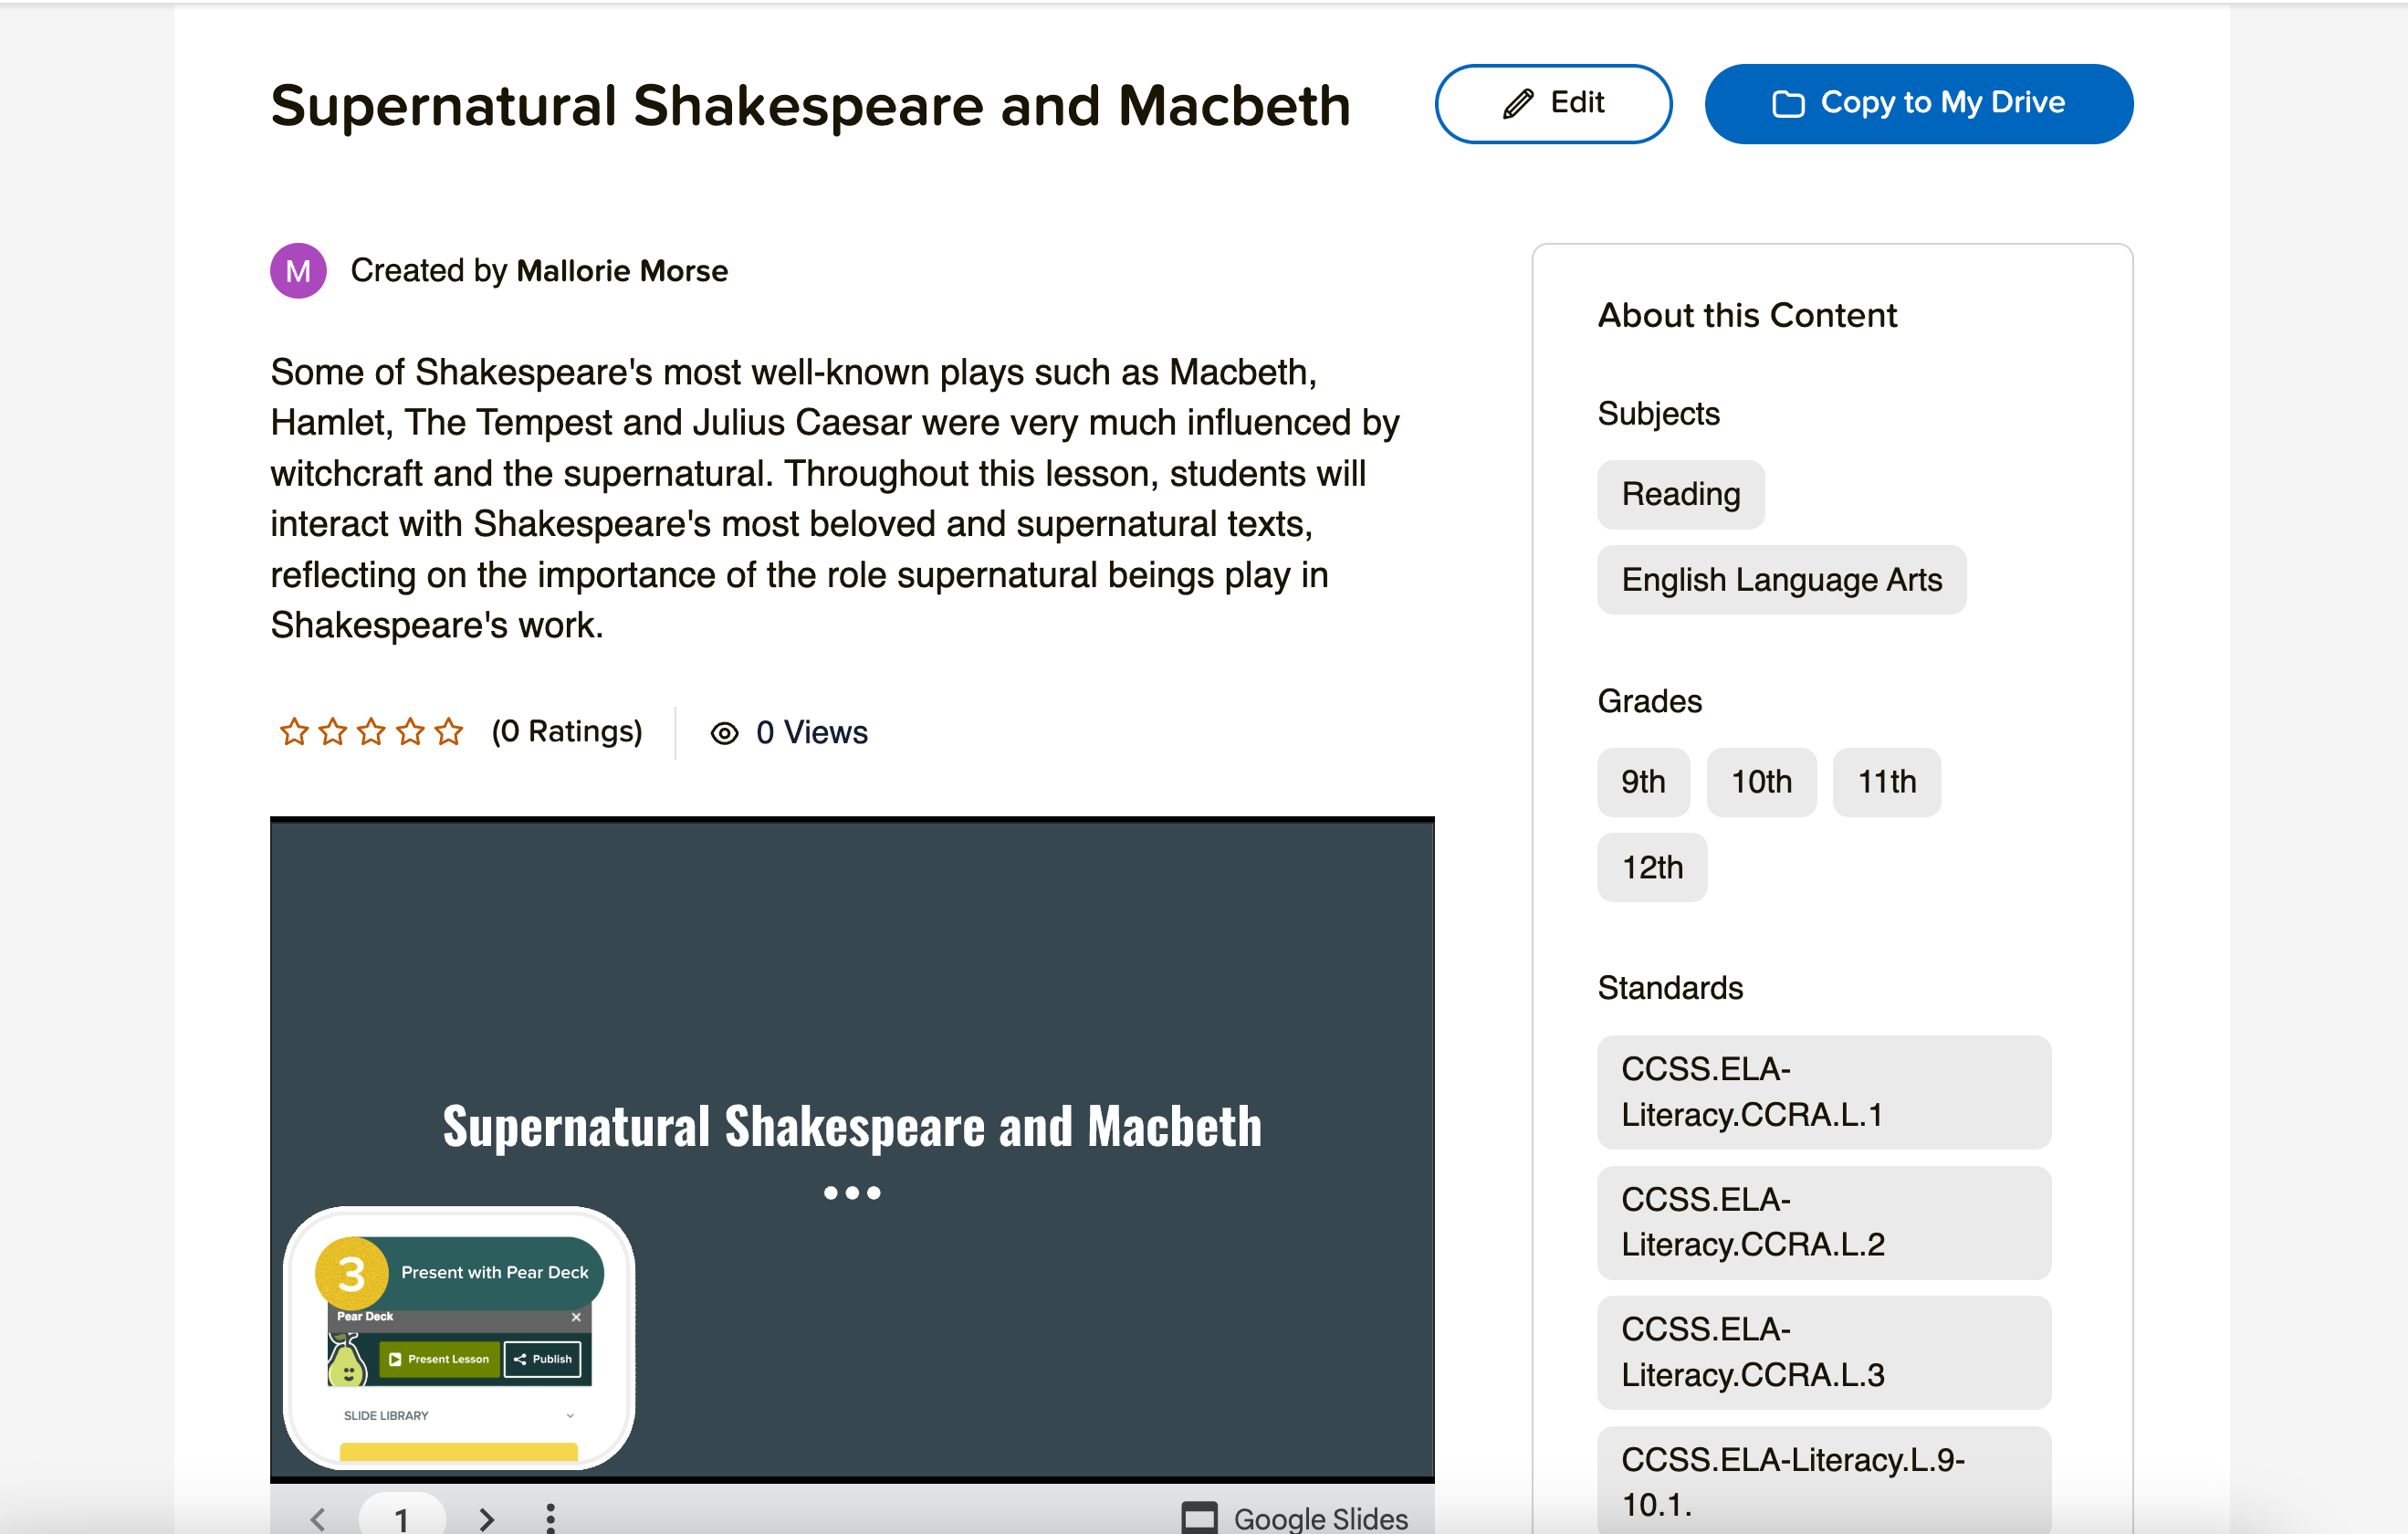Click Present Lesson in Pear Deck card
The image size is (2408, 1534).
(x=439, y=1359)
